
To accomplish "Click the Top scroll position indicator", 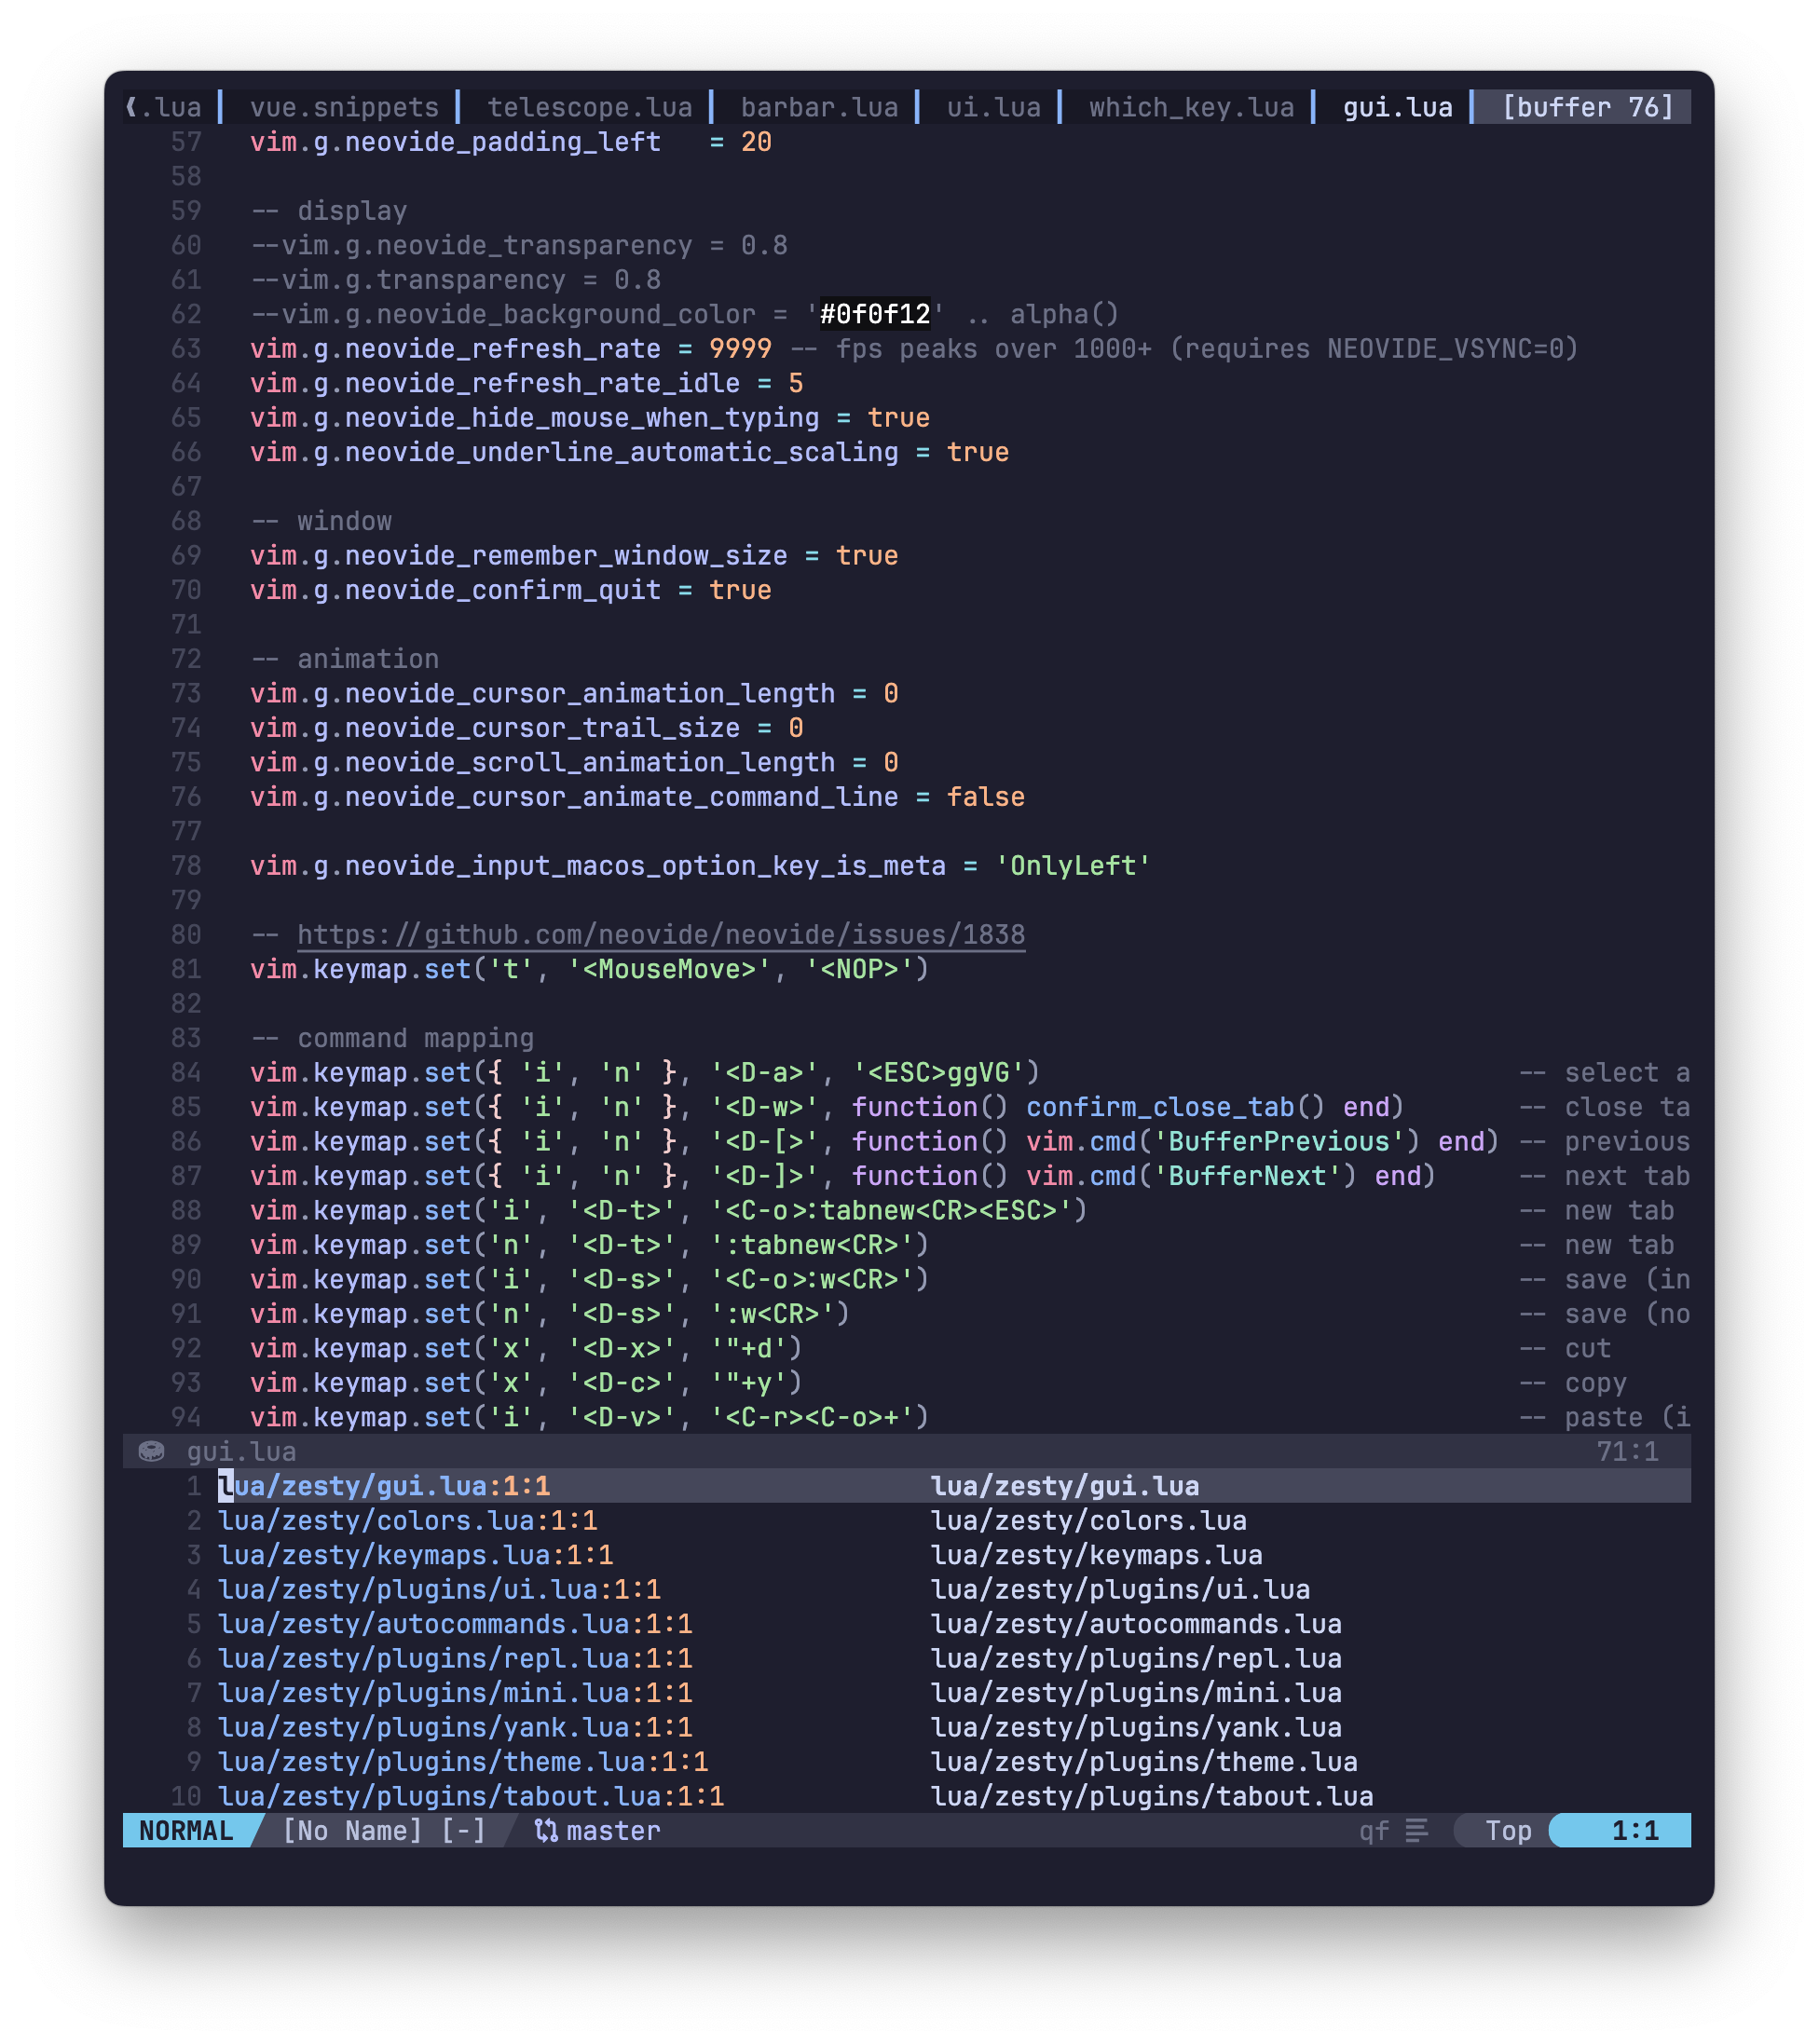I will pyautogui.click(x=1507, y=1830).
